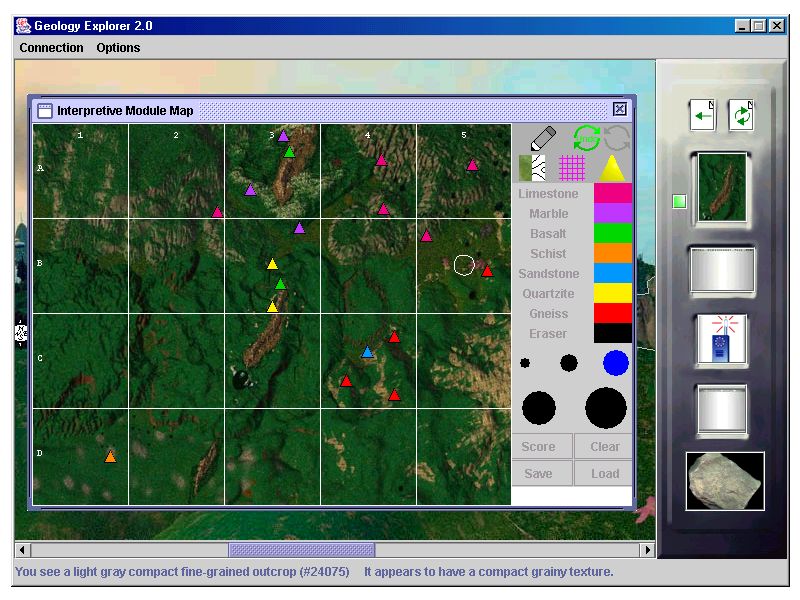The height and width of the screenshot is (600, 800).
Task: Click the green undo arrows icon
Action: coord(586,138)
